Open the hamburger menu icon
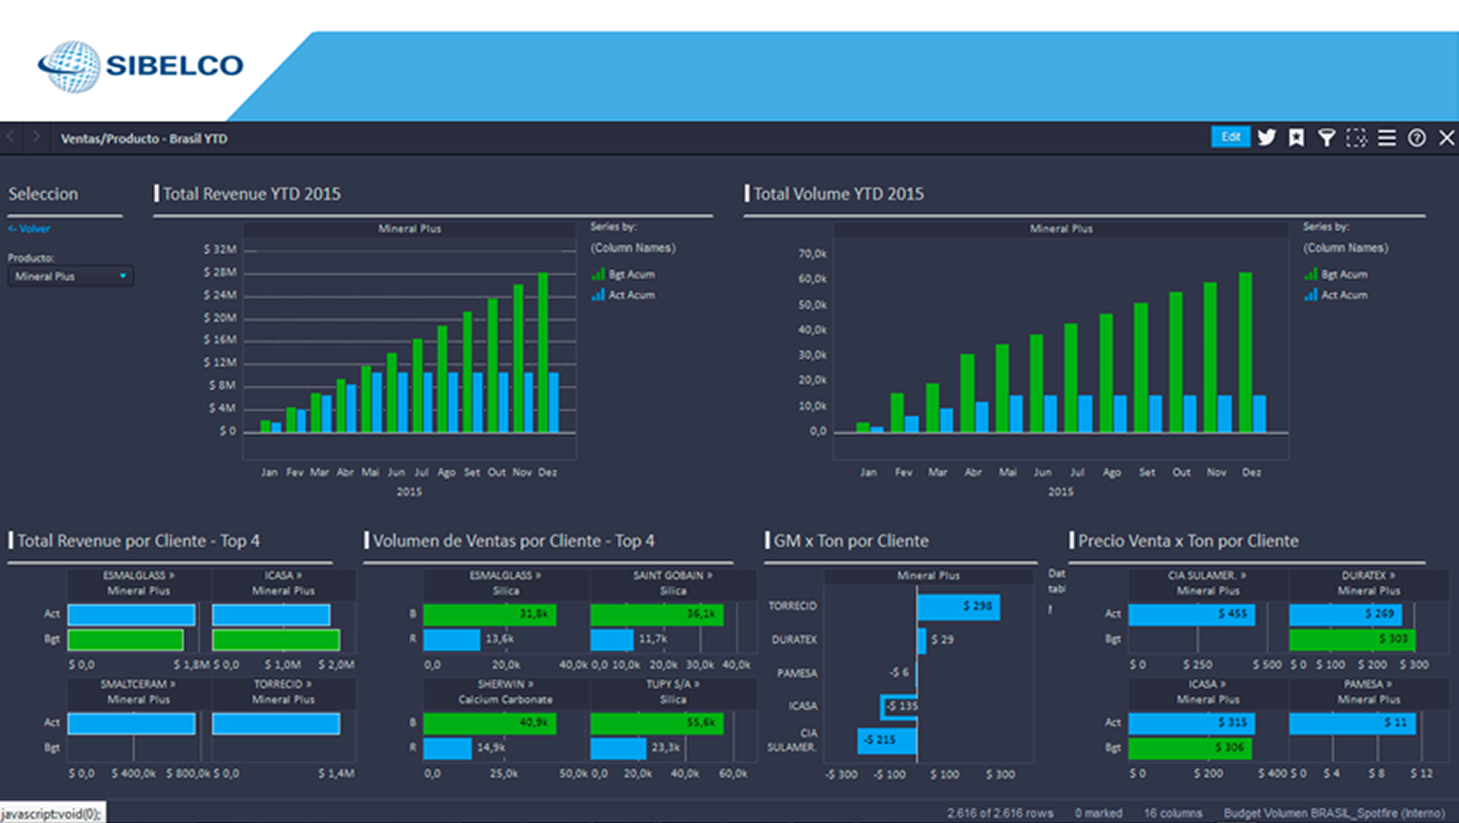 click(1386, 138)
